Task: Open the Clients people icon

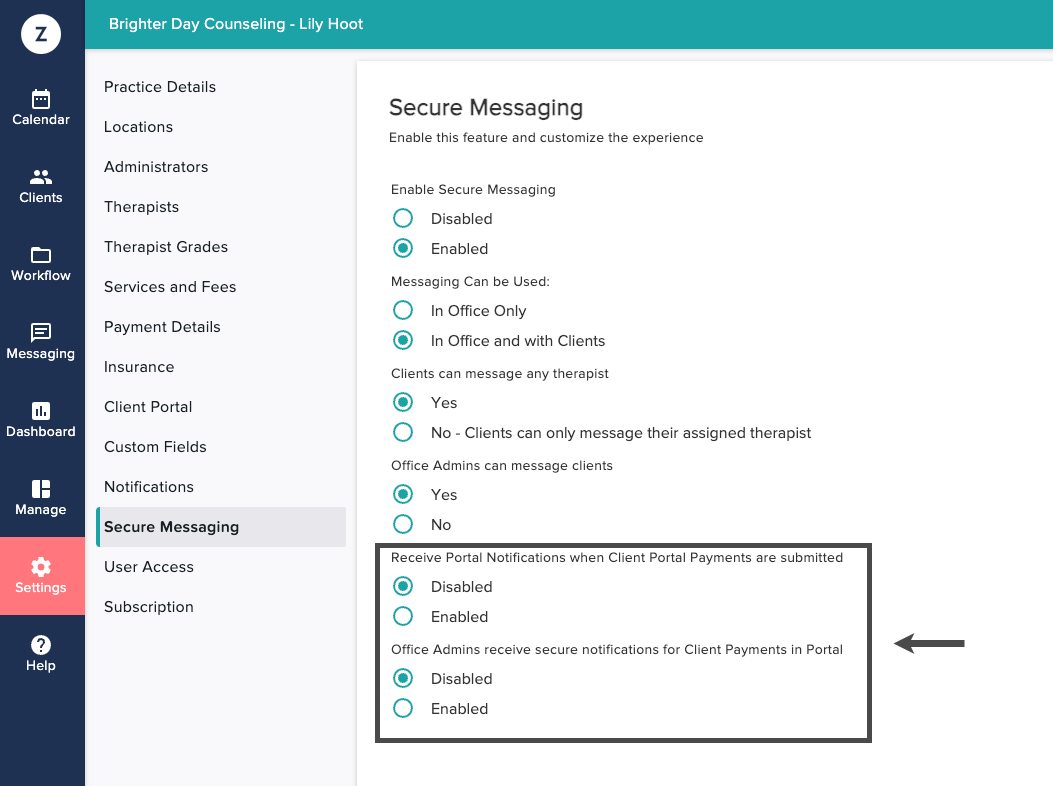Action: [41, 177]
